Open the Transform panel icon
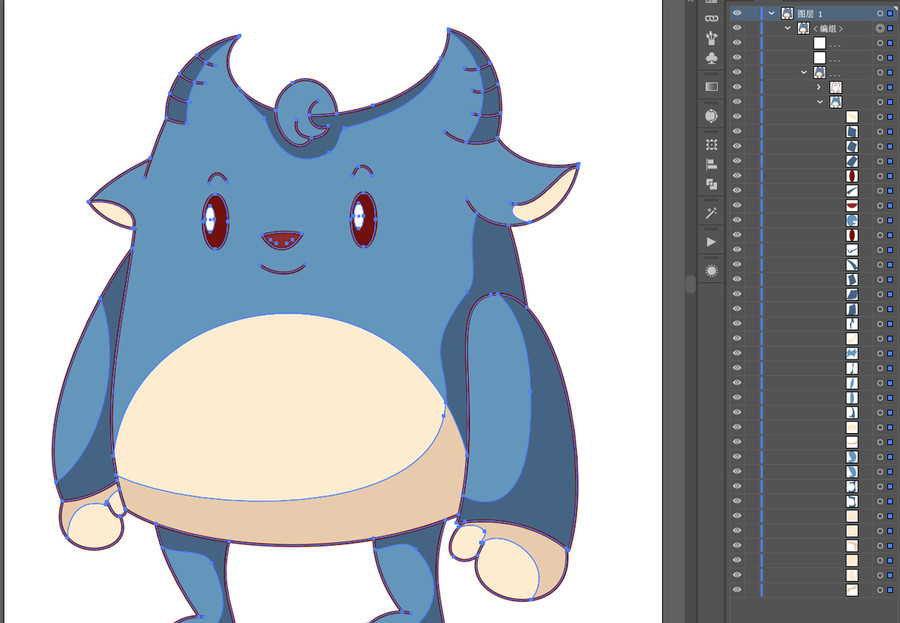 (711, 145)
